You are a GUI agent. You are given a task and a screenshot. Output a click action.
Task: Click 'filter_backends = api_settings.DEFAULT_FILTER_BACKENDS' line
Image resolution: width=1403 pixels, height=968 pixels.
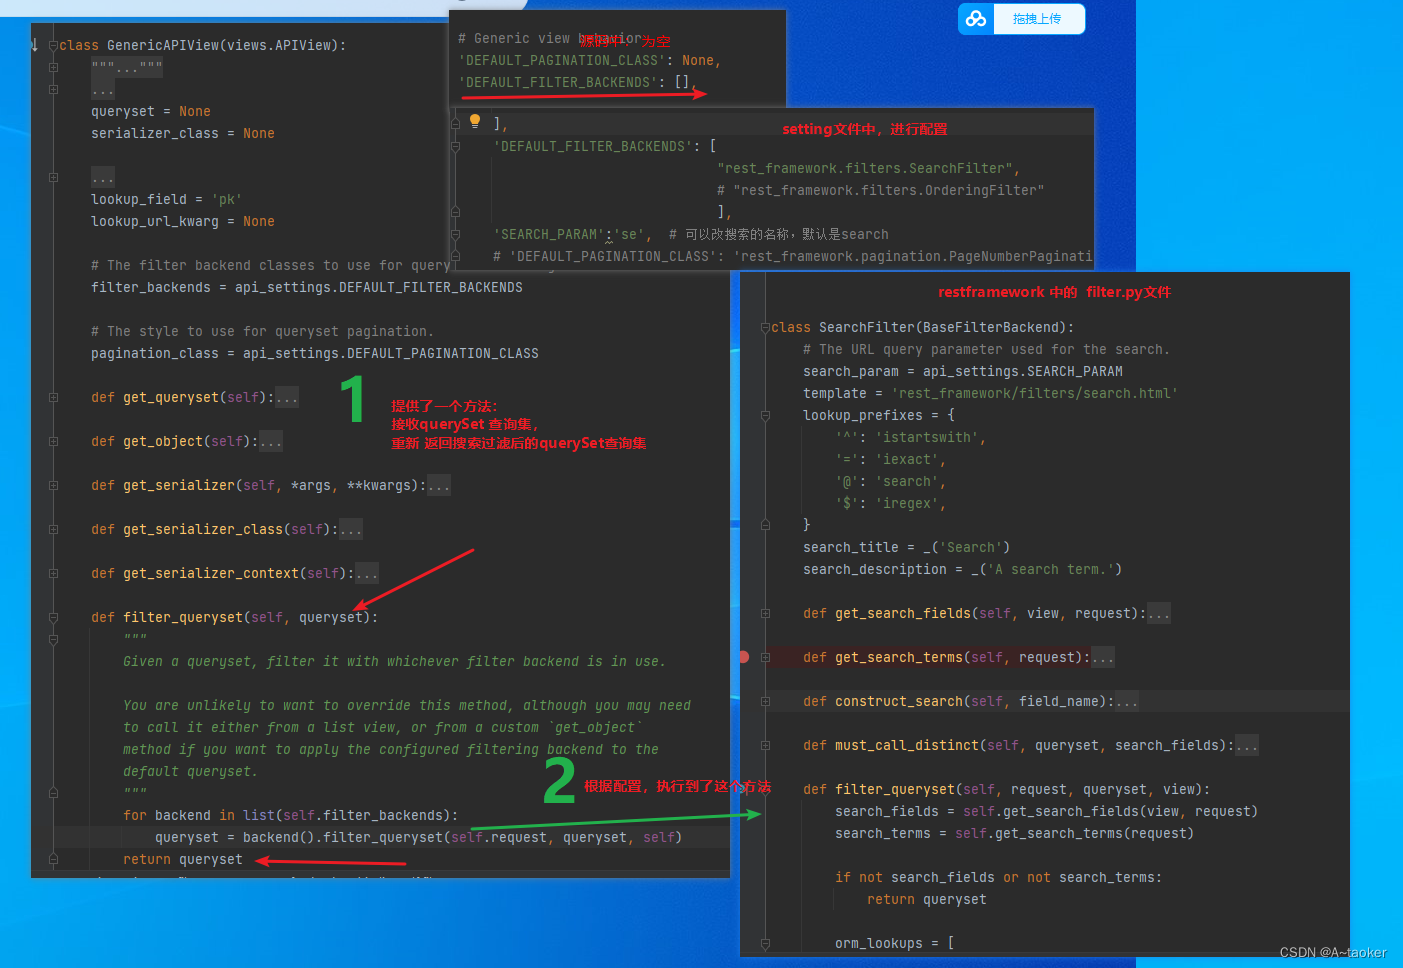point(307,287)
